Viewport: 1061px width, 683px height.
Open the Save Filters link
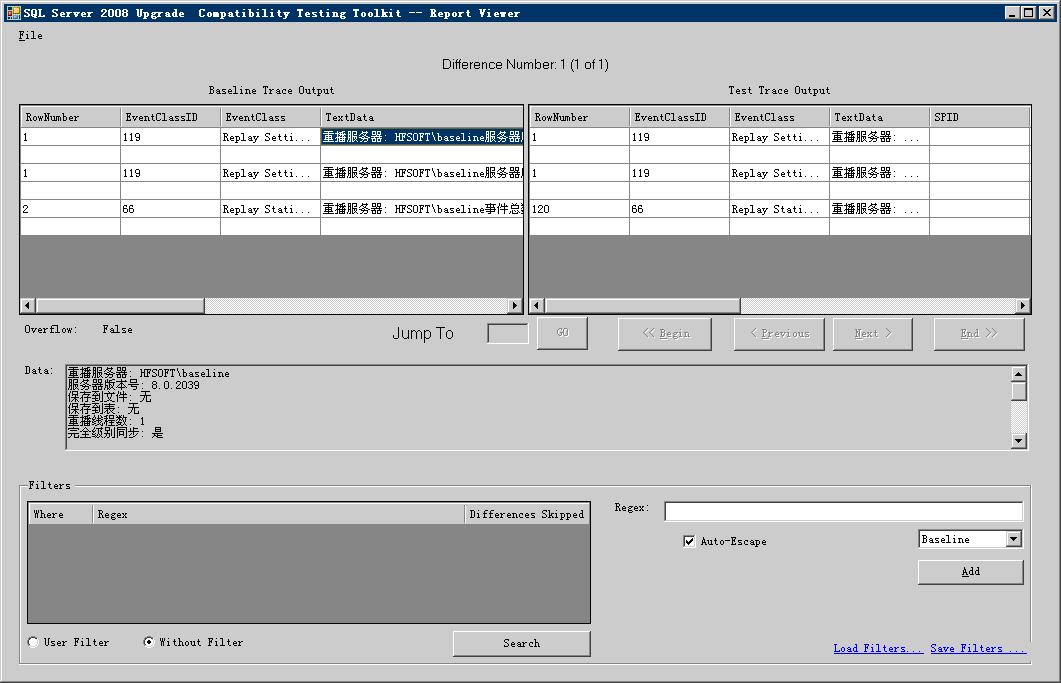coord(978,648)
